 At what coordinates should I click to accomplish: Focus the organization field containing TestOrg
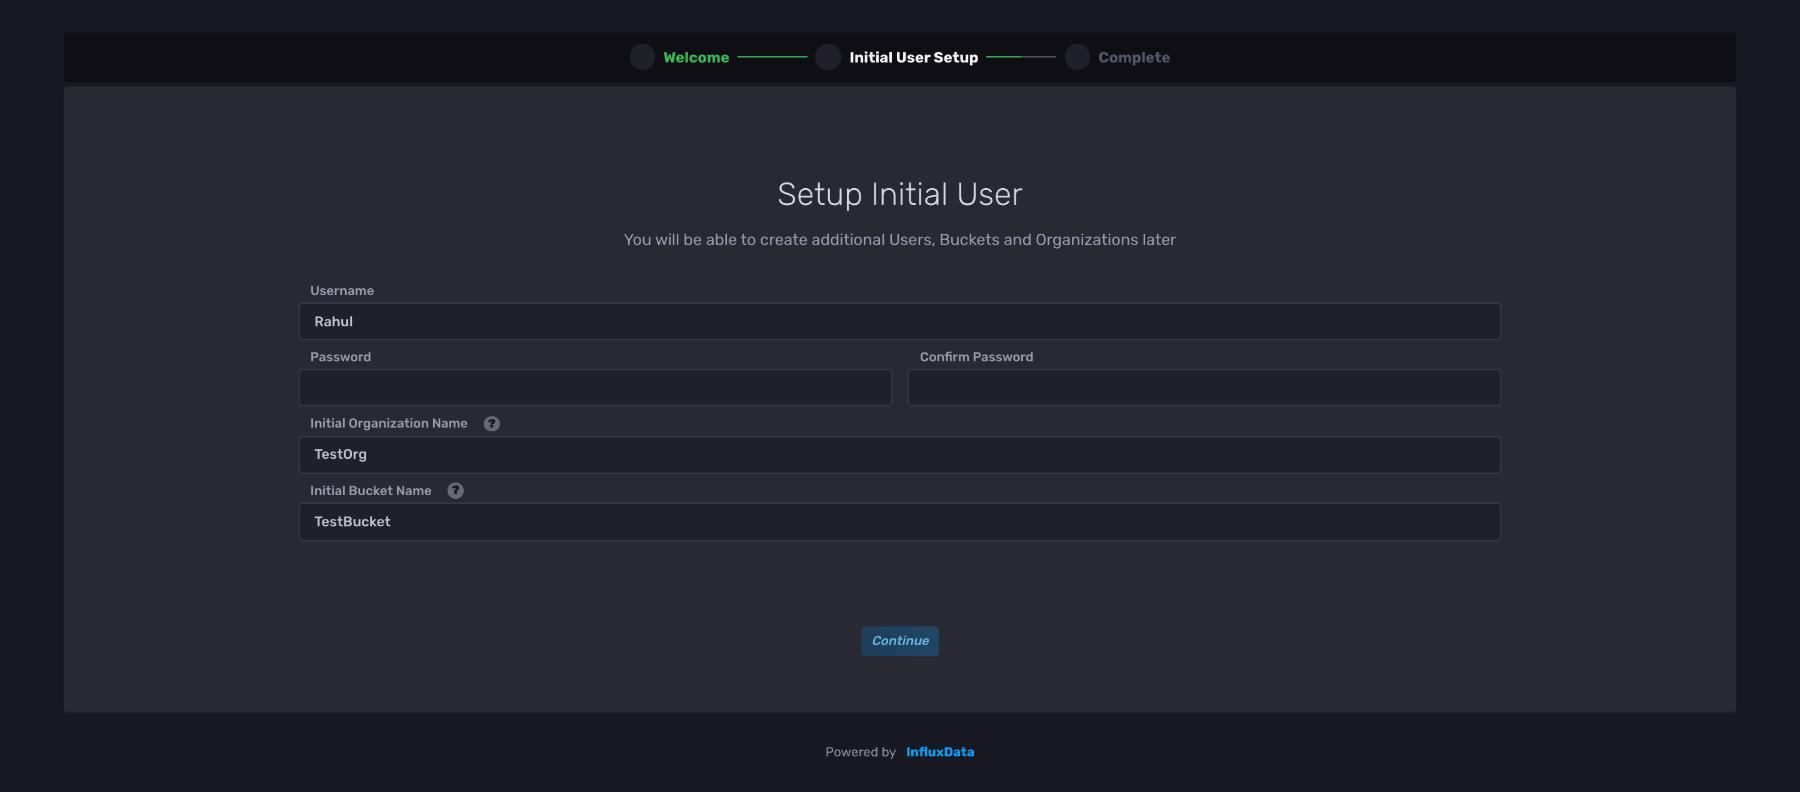pyautogui.click(x=899, y=455)
